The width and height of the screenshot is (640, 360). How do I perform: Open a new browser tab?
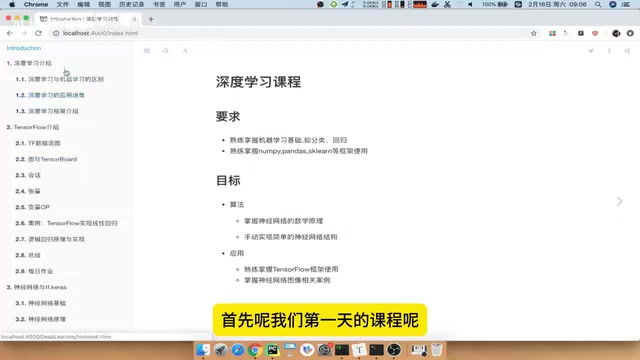tap(151, 19)
